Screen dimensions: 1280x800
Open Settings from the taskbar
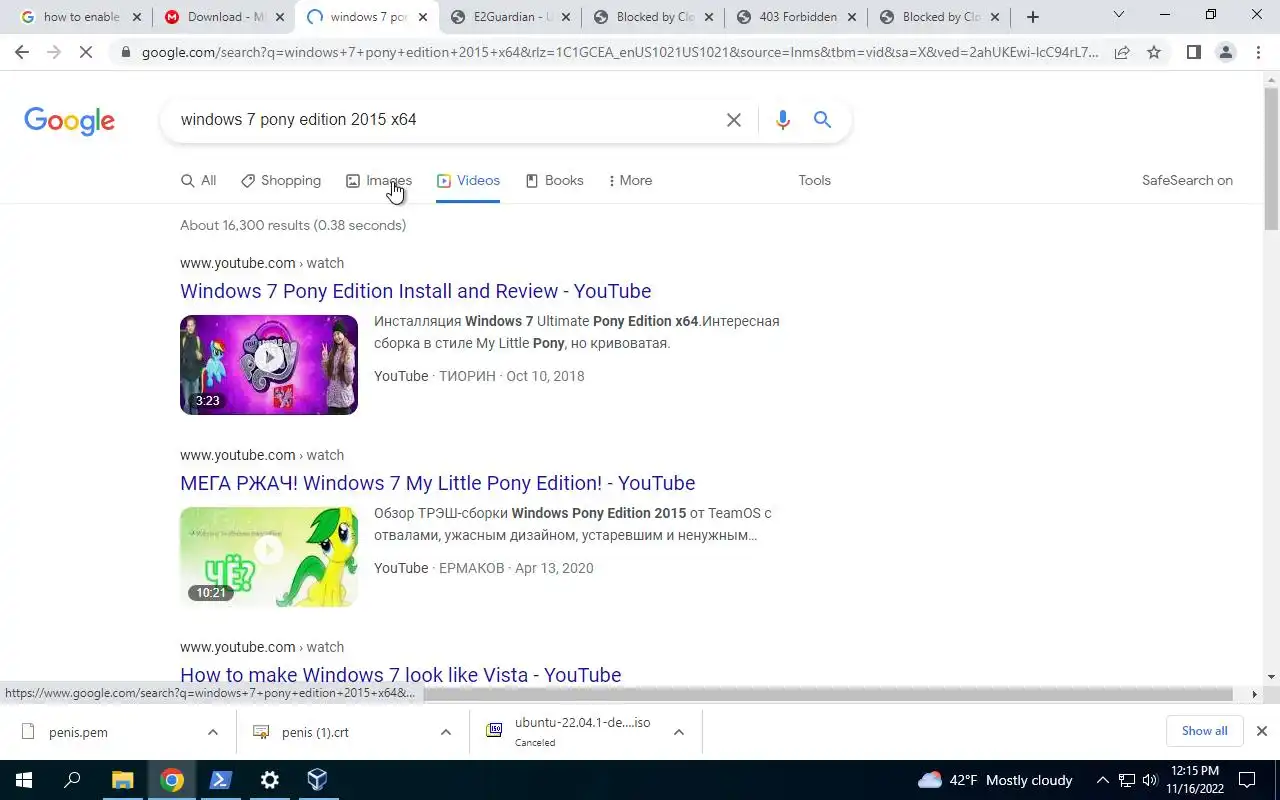(269, 780)
